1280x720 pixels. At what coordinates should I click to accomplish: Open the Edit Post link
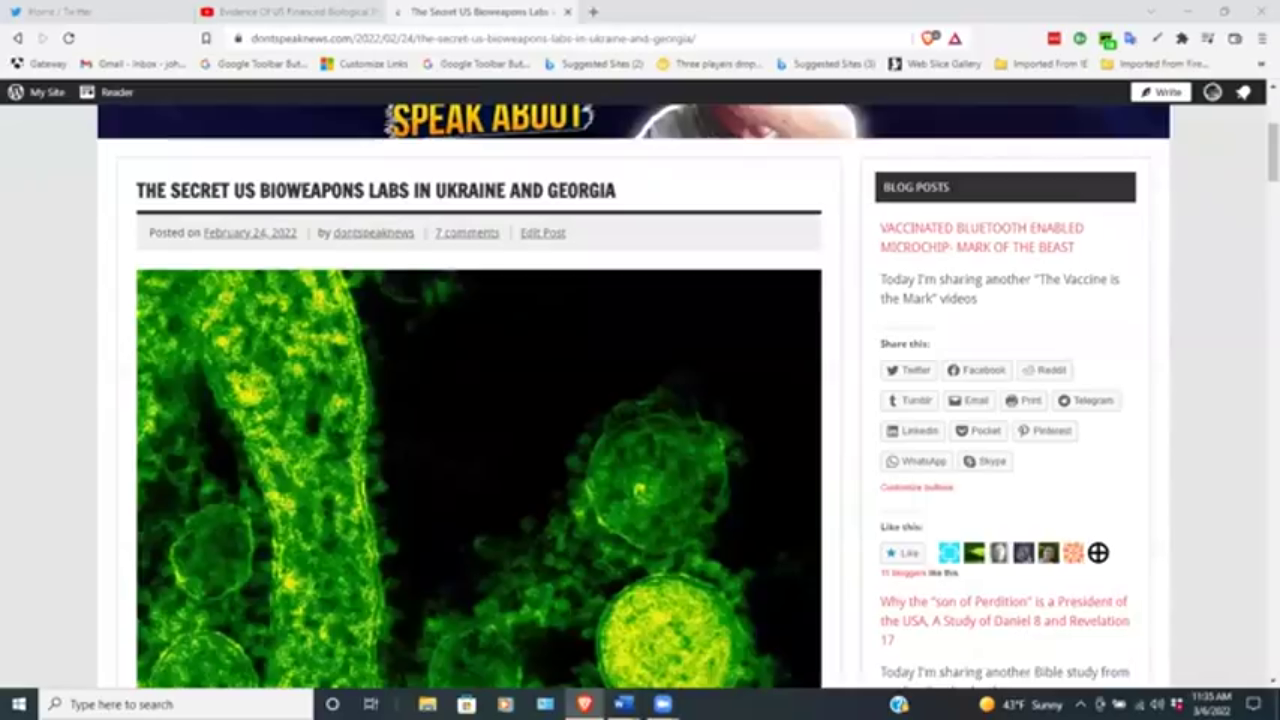(542, 233)
